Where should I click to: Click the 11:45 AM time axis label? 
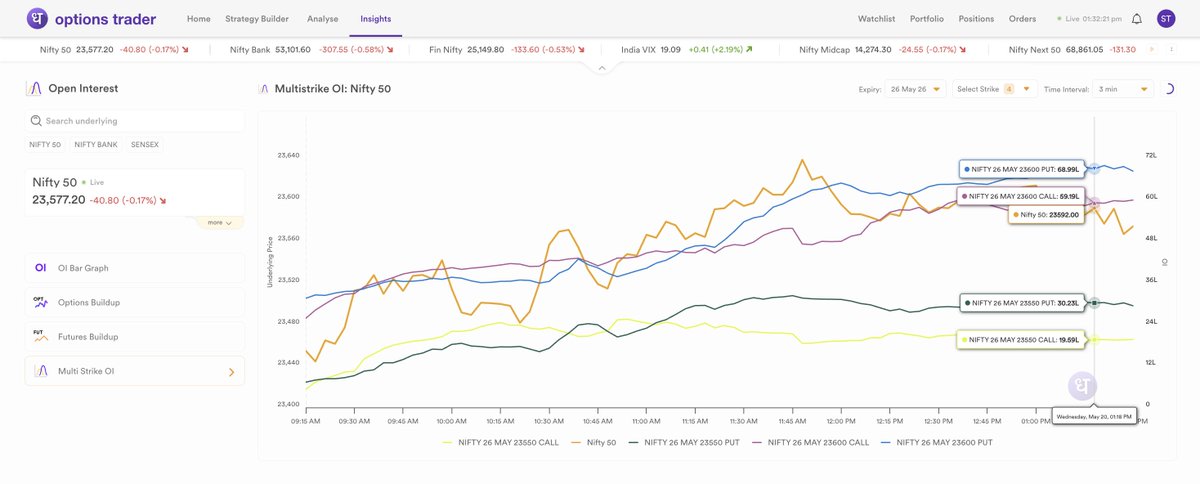tap(792, 421)
